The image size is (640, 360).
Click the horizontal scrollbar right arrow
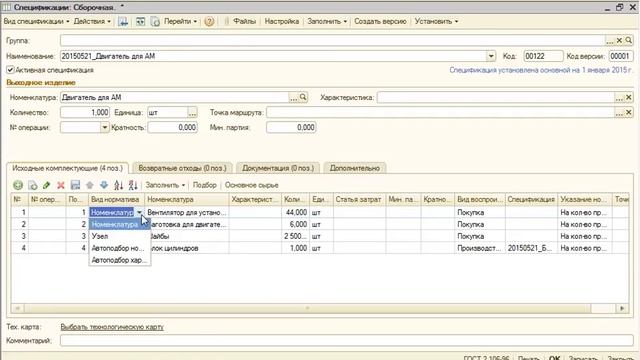tap(622, 308)
